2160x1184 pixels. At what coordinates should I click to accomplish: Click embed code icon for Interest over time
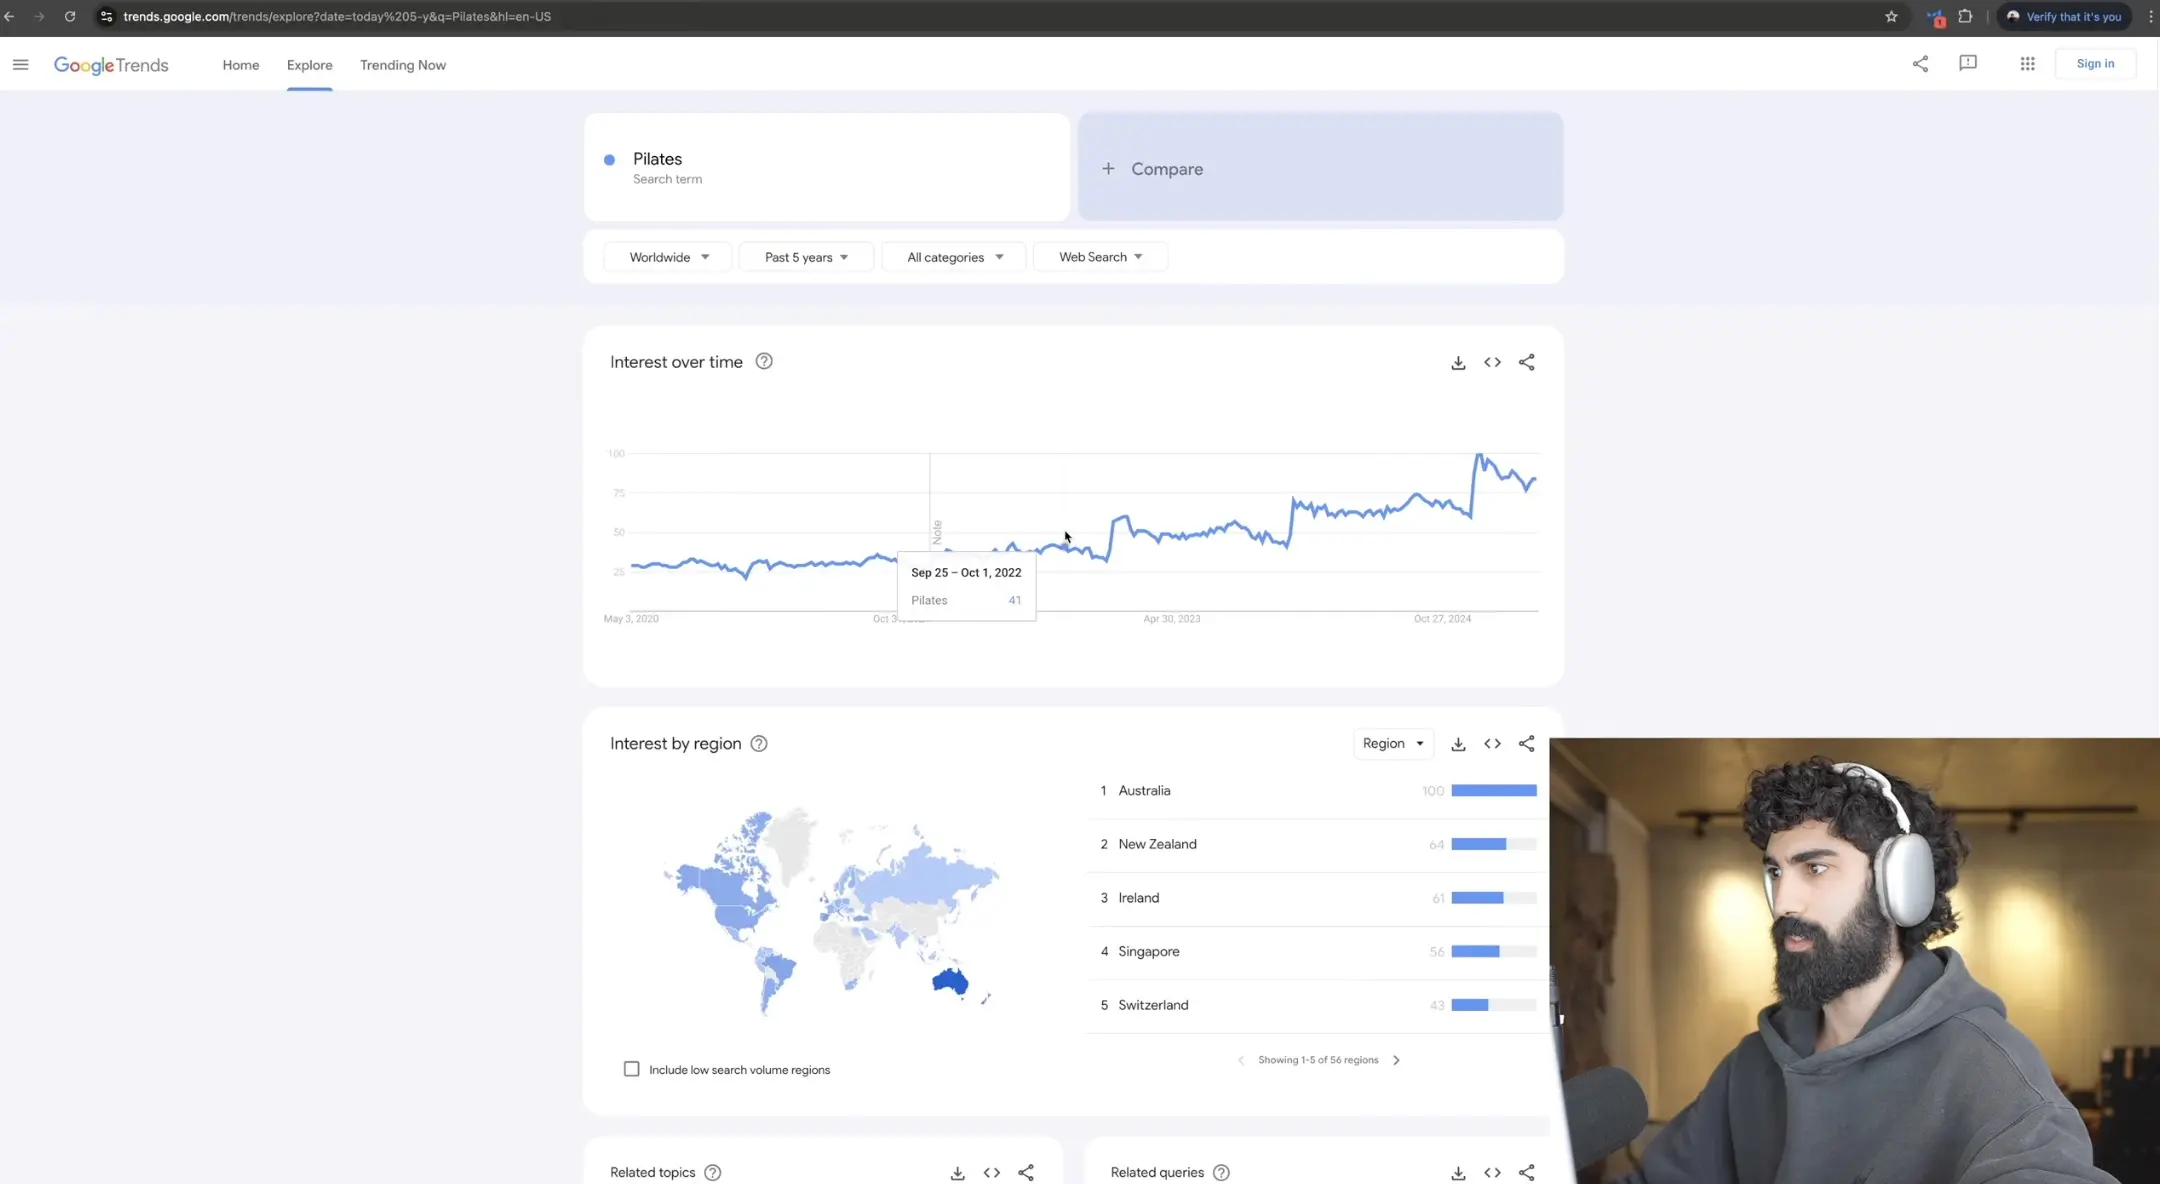click(1492, 363)
